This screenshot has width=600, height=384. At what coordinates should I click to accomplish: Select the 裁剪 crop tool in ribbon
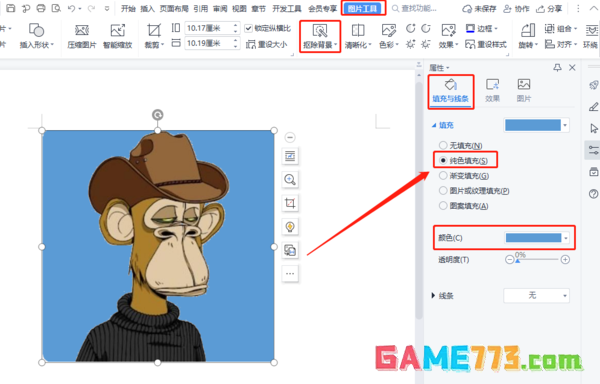154,36
